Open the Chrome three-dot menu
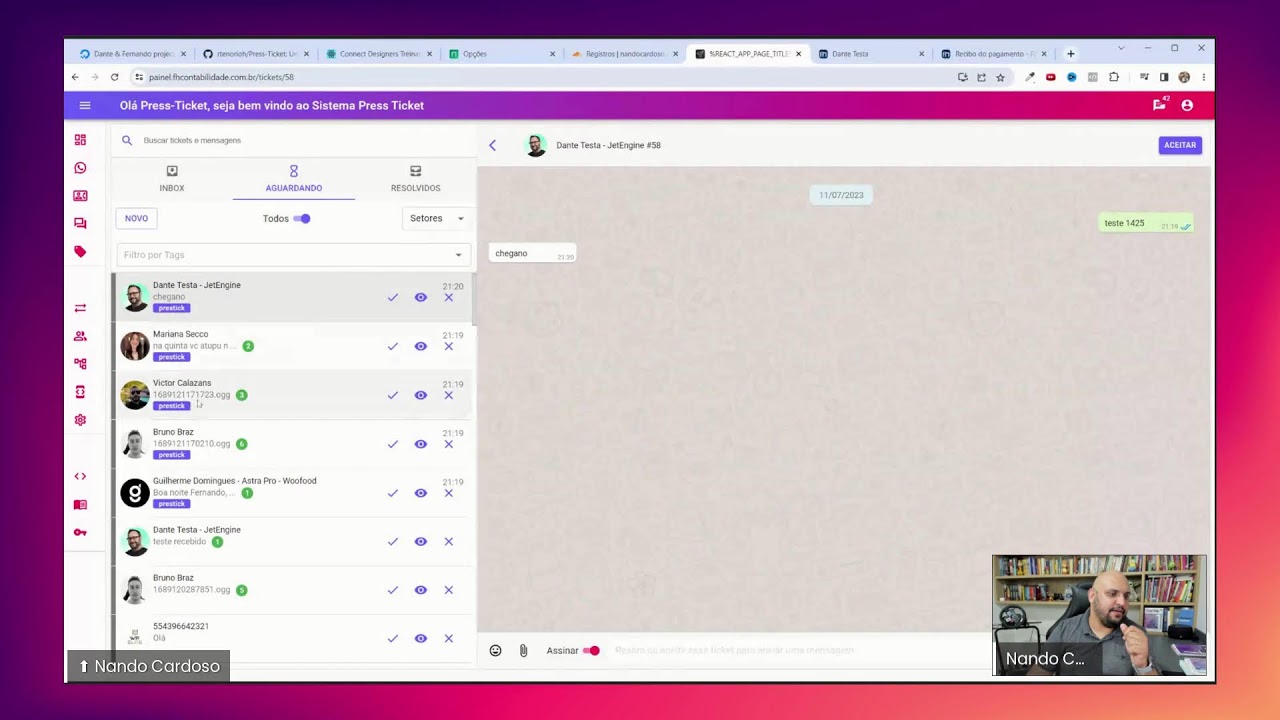The height and width of the screenshot is (720, 1280). tap(1203, 77)
